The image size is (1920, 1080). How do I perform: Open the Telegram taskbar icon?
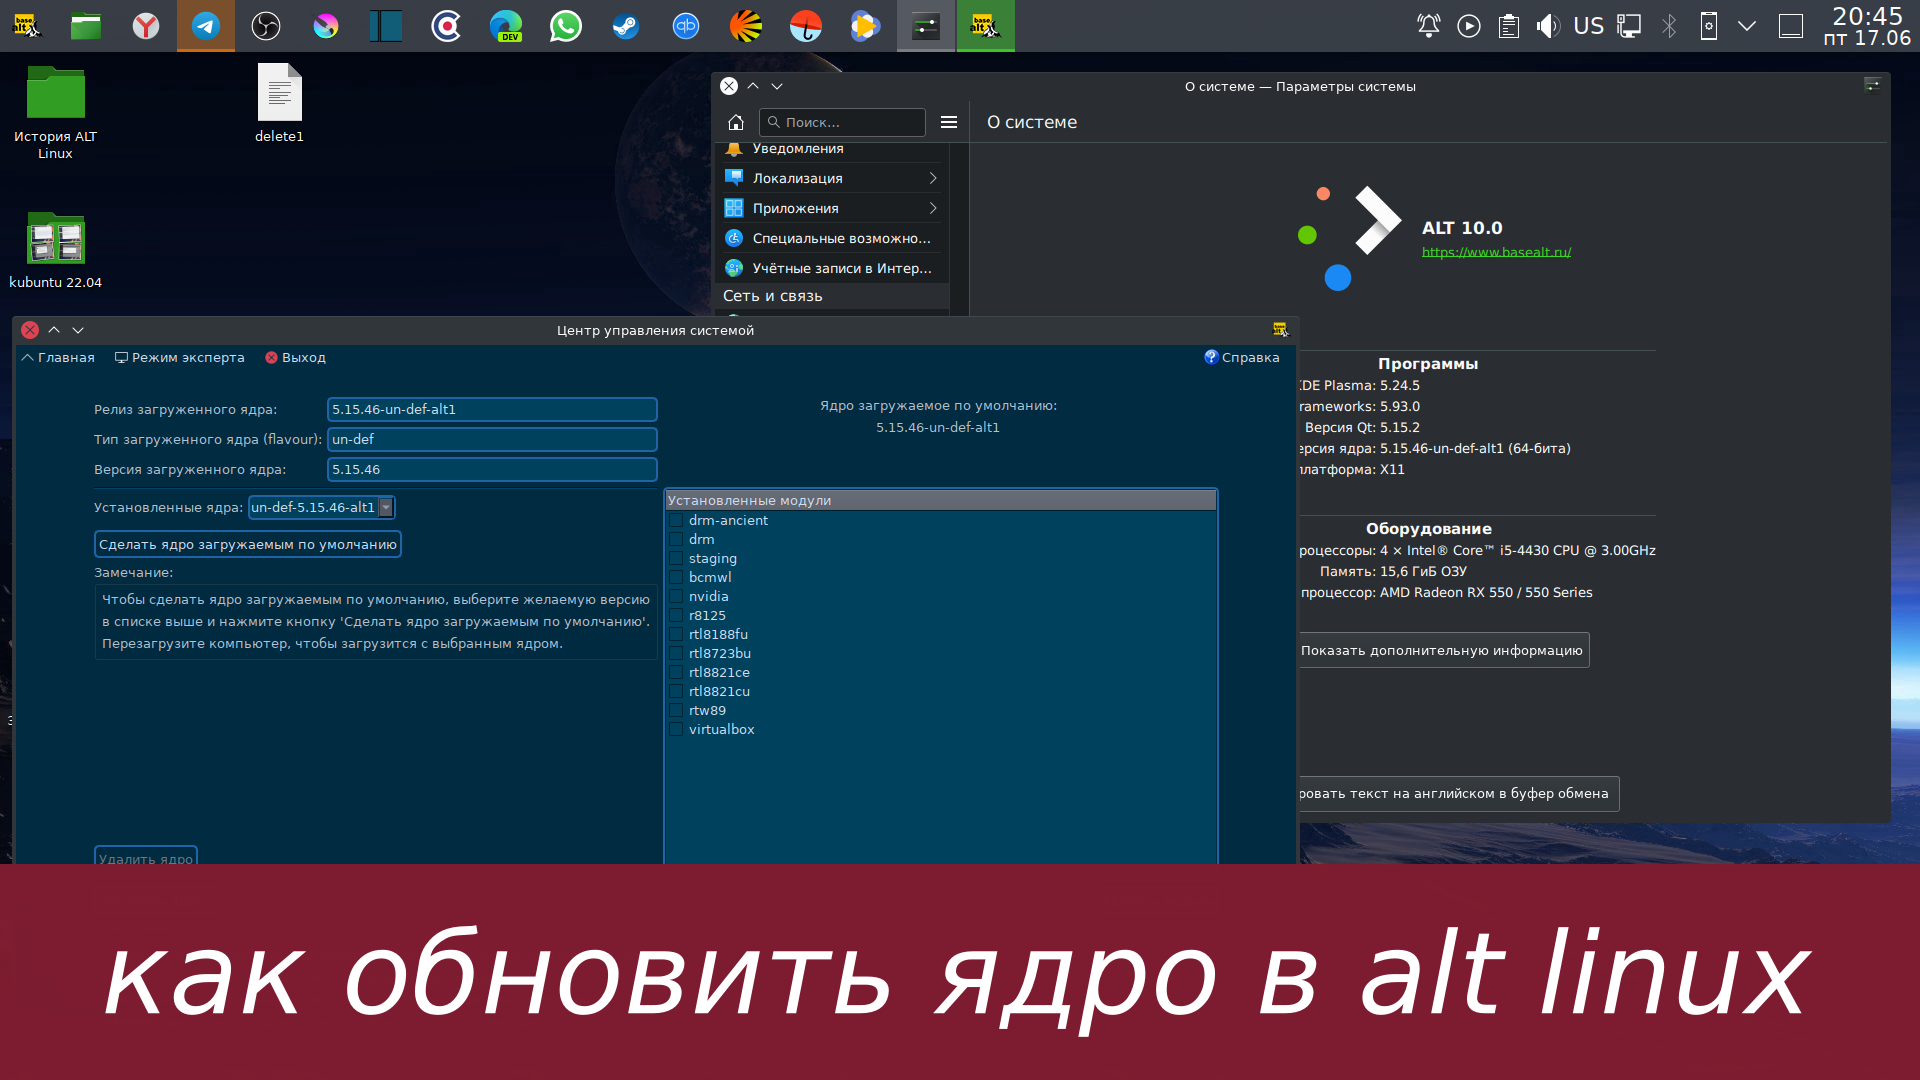205,26
